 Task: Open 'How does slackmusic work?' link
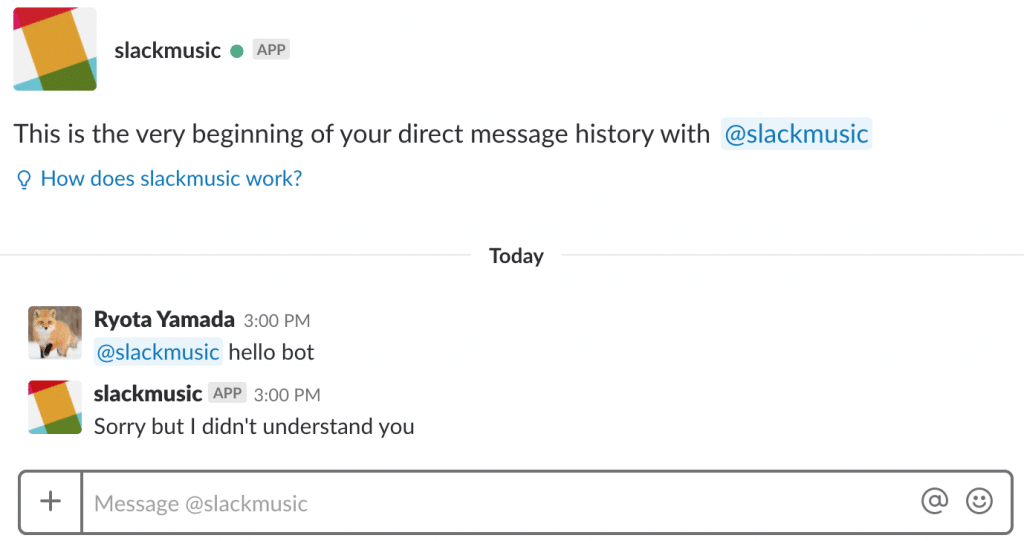pyautogui.click(x=171, y=178)
